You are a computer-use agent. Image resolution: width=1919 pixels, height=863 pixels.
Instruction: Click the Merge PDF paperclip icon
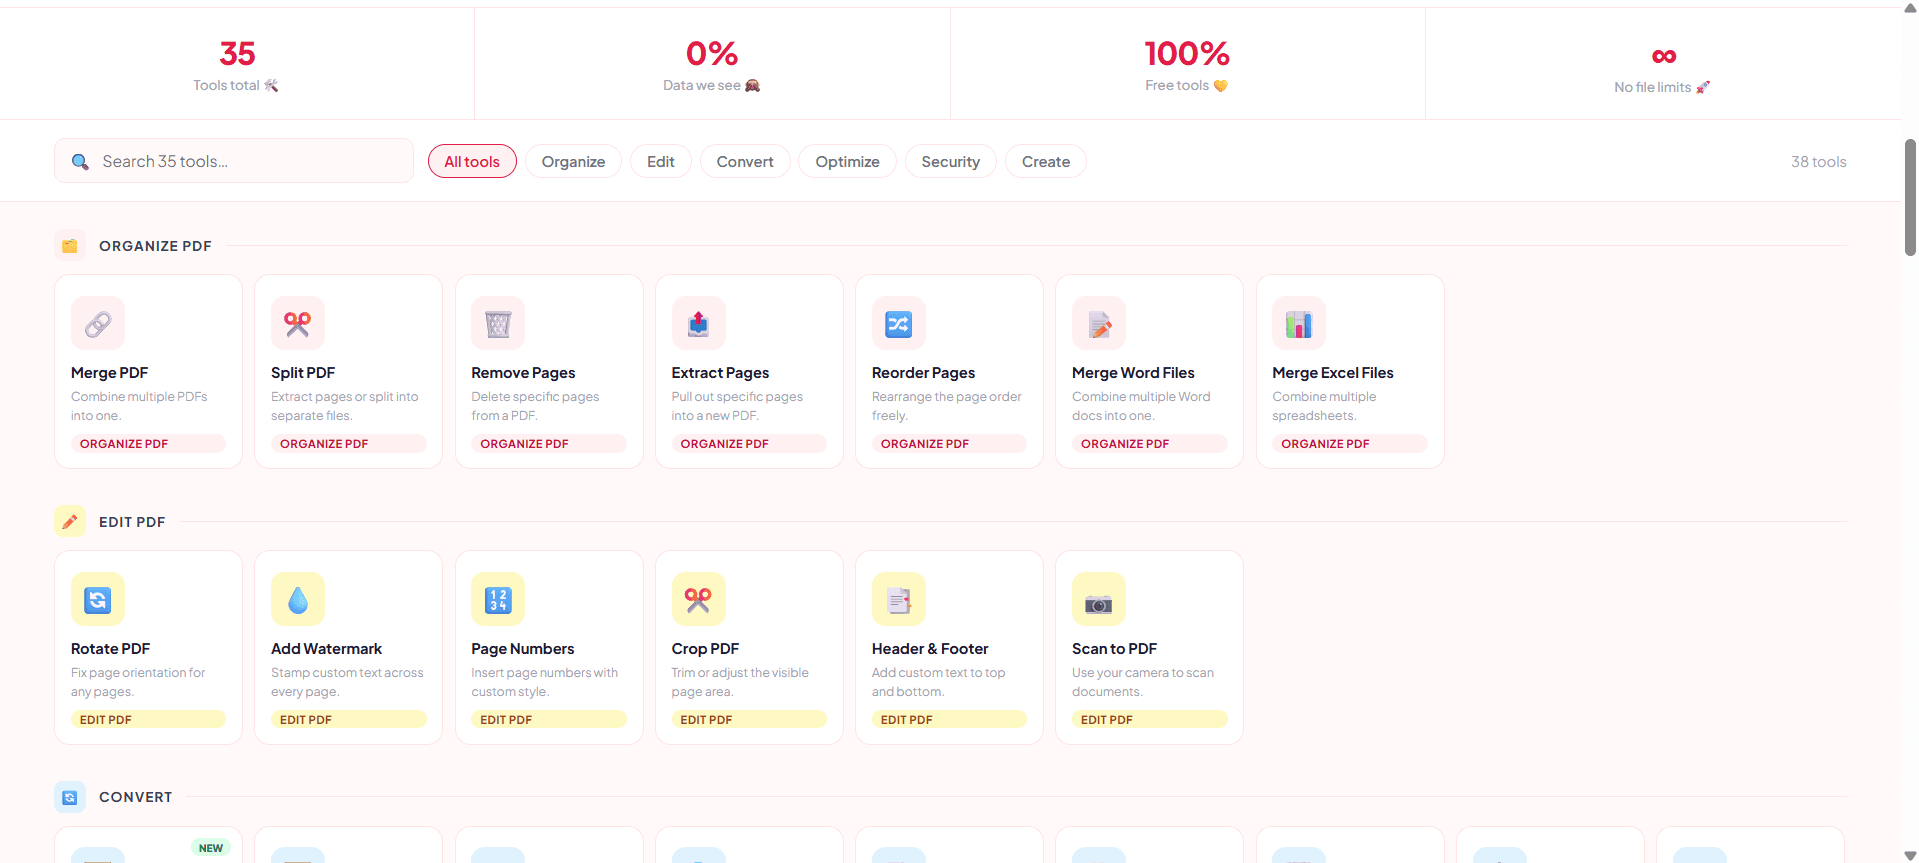(x=98, y=323)
